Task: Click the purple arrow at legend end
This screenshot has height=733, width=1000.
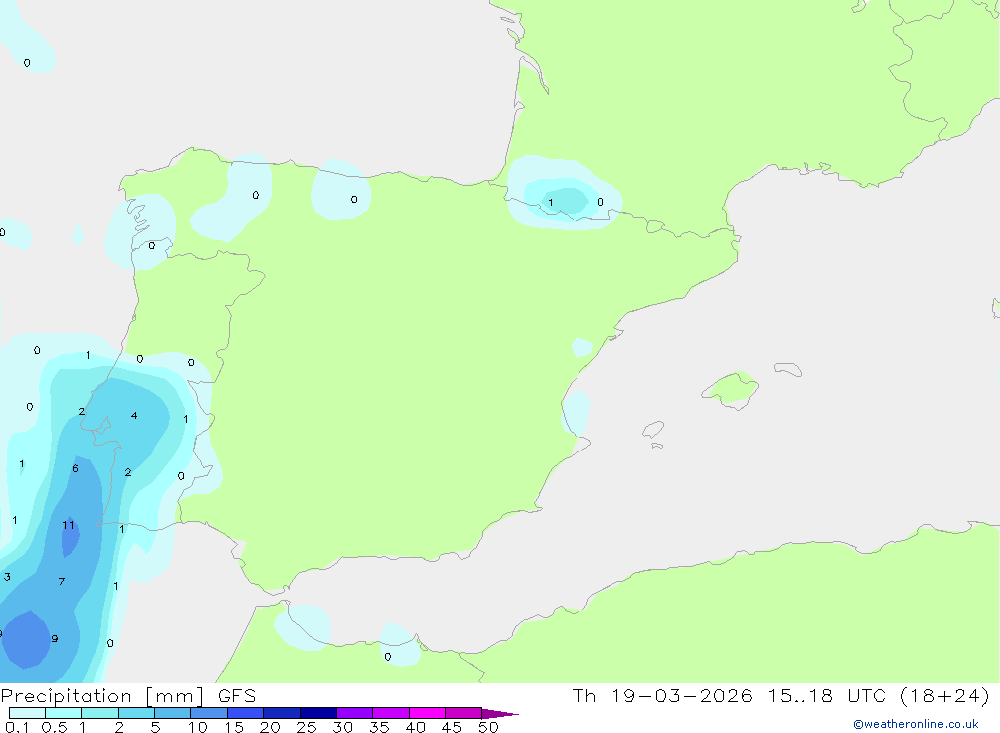Action: point(499,714)
